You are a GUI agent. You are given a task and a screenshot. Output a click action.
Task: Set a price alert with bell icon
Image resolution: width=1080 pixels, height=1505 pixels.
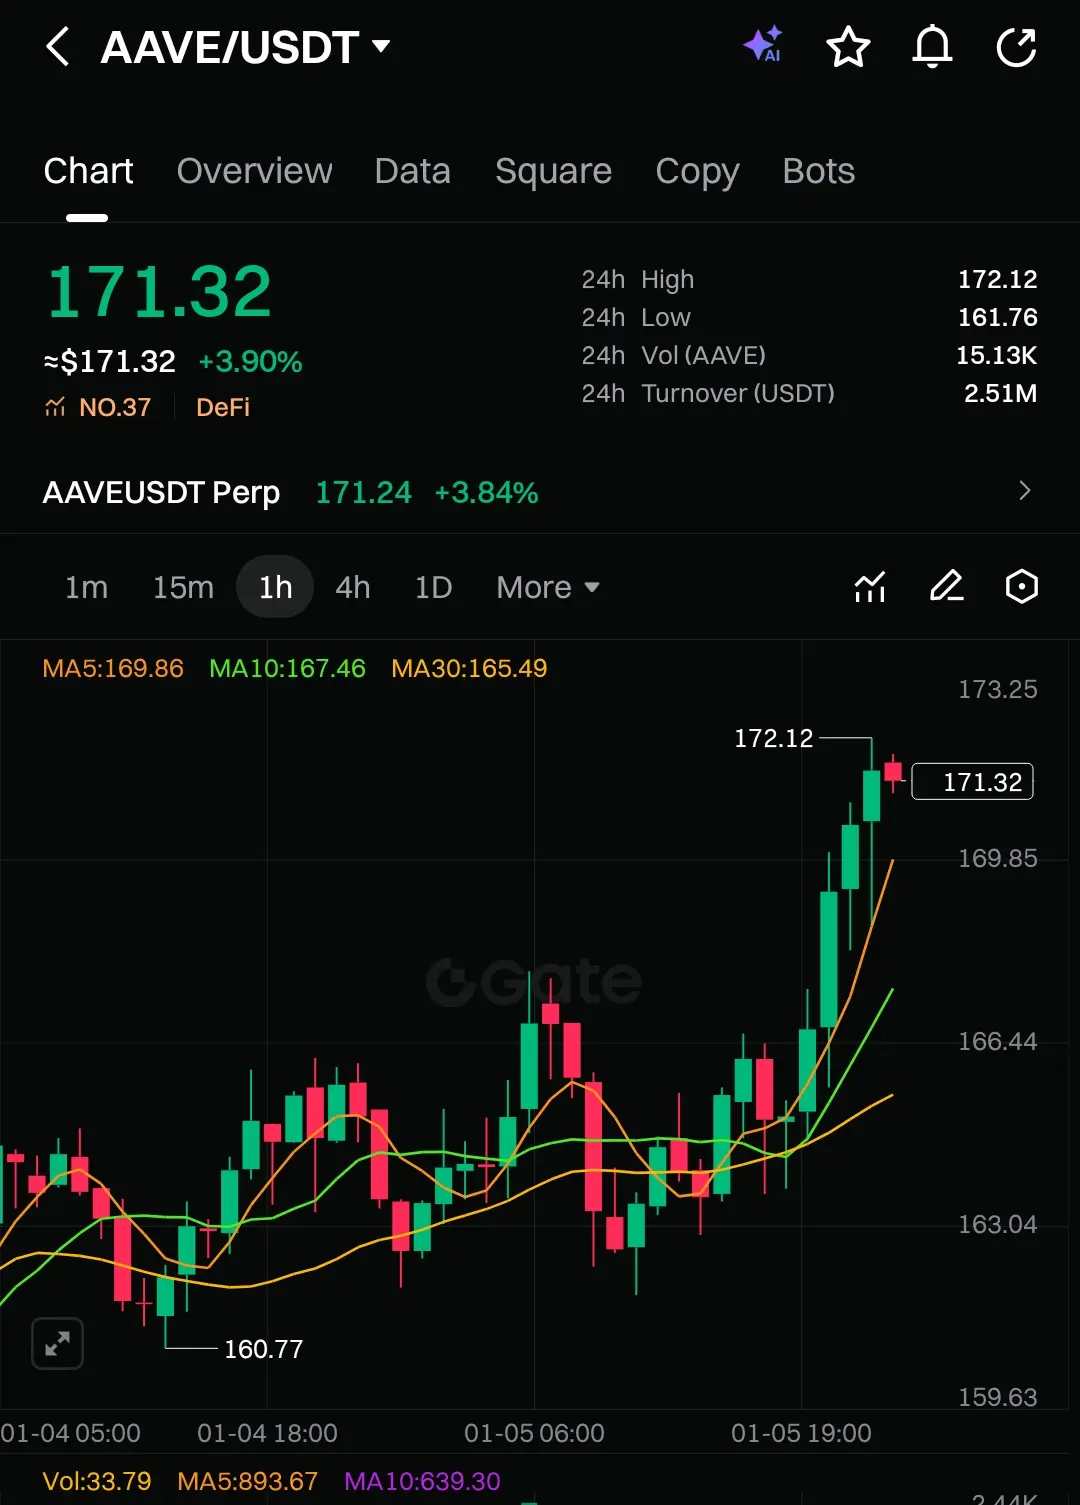pyautogui.click(x=932, y=47)
